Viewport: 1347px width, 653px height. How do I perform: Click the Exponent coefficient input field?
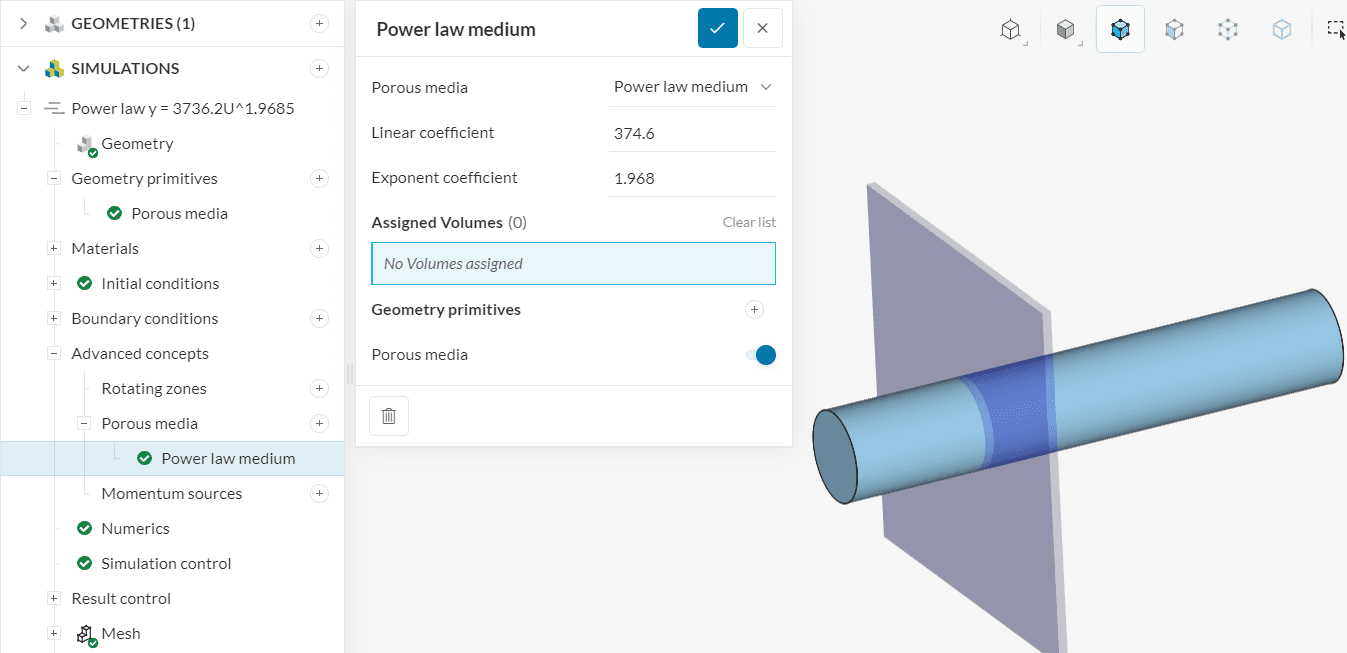click(692, 178)
